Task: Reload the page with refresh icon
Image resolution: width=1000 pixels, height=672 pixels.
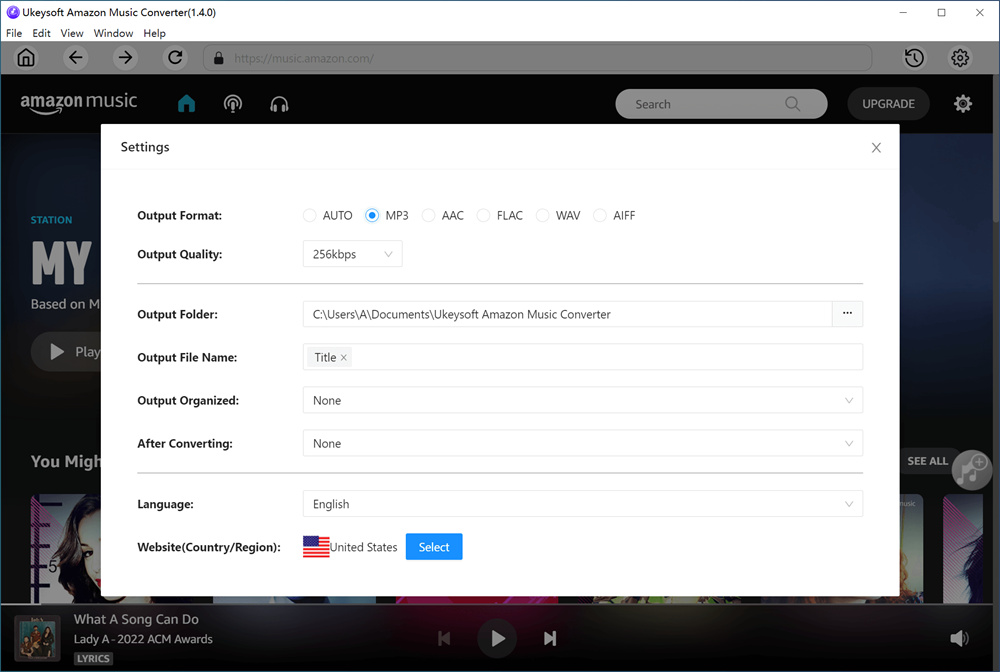Action: [x=175, y=58]
